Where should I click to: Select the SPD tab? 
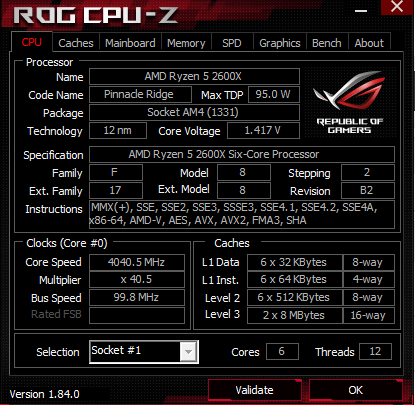(x=232, y=43)
